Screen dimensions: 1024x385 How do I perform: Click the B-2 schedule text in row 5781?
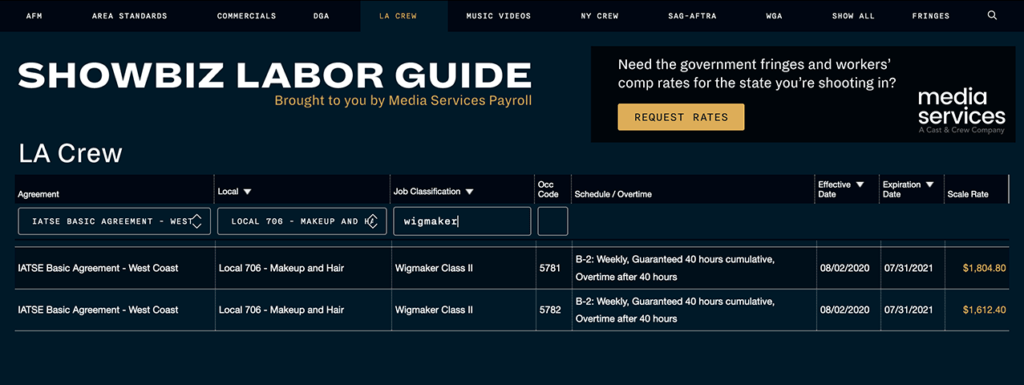click(x=675, y=268)
